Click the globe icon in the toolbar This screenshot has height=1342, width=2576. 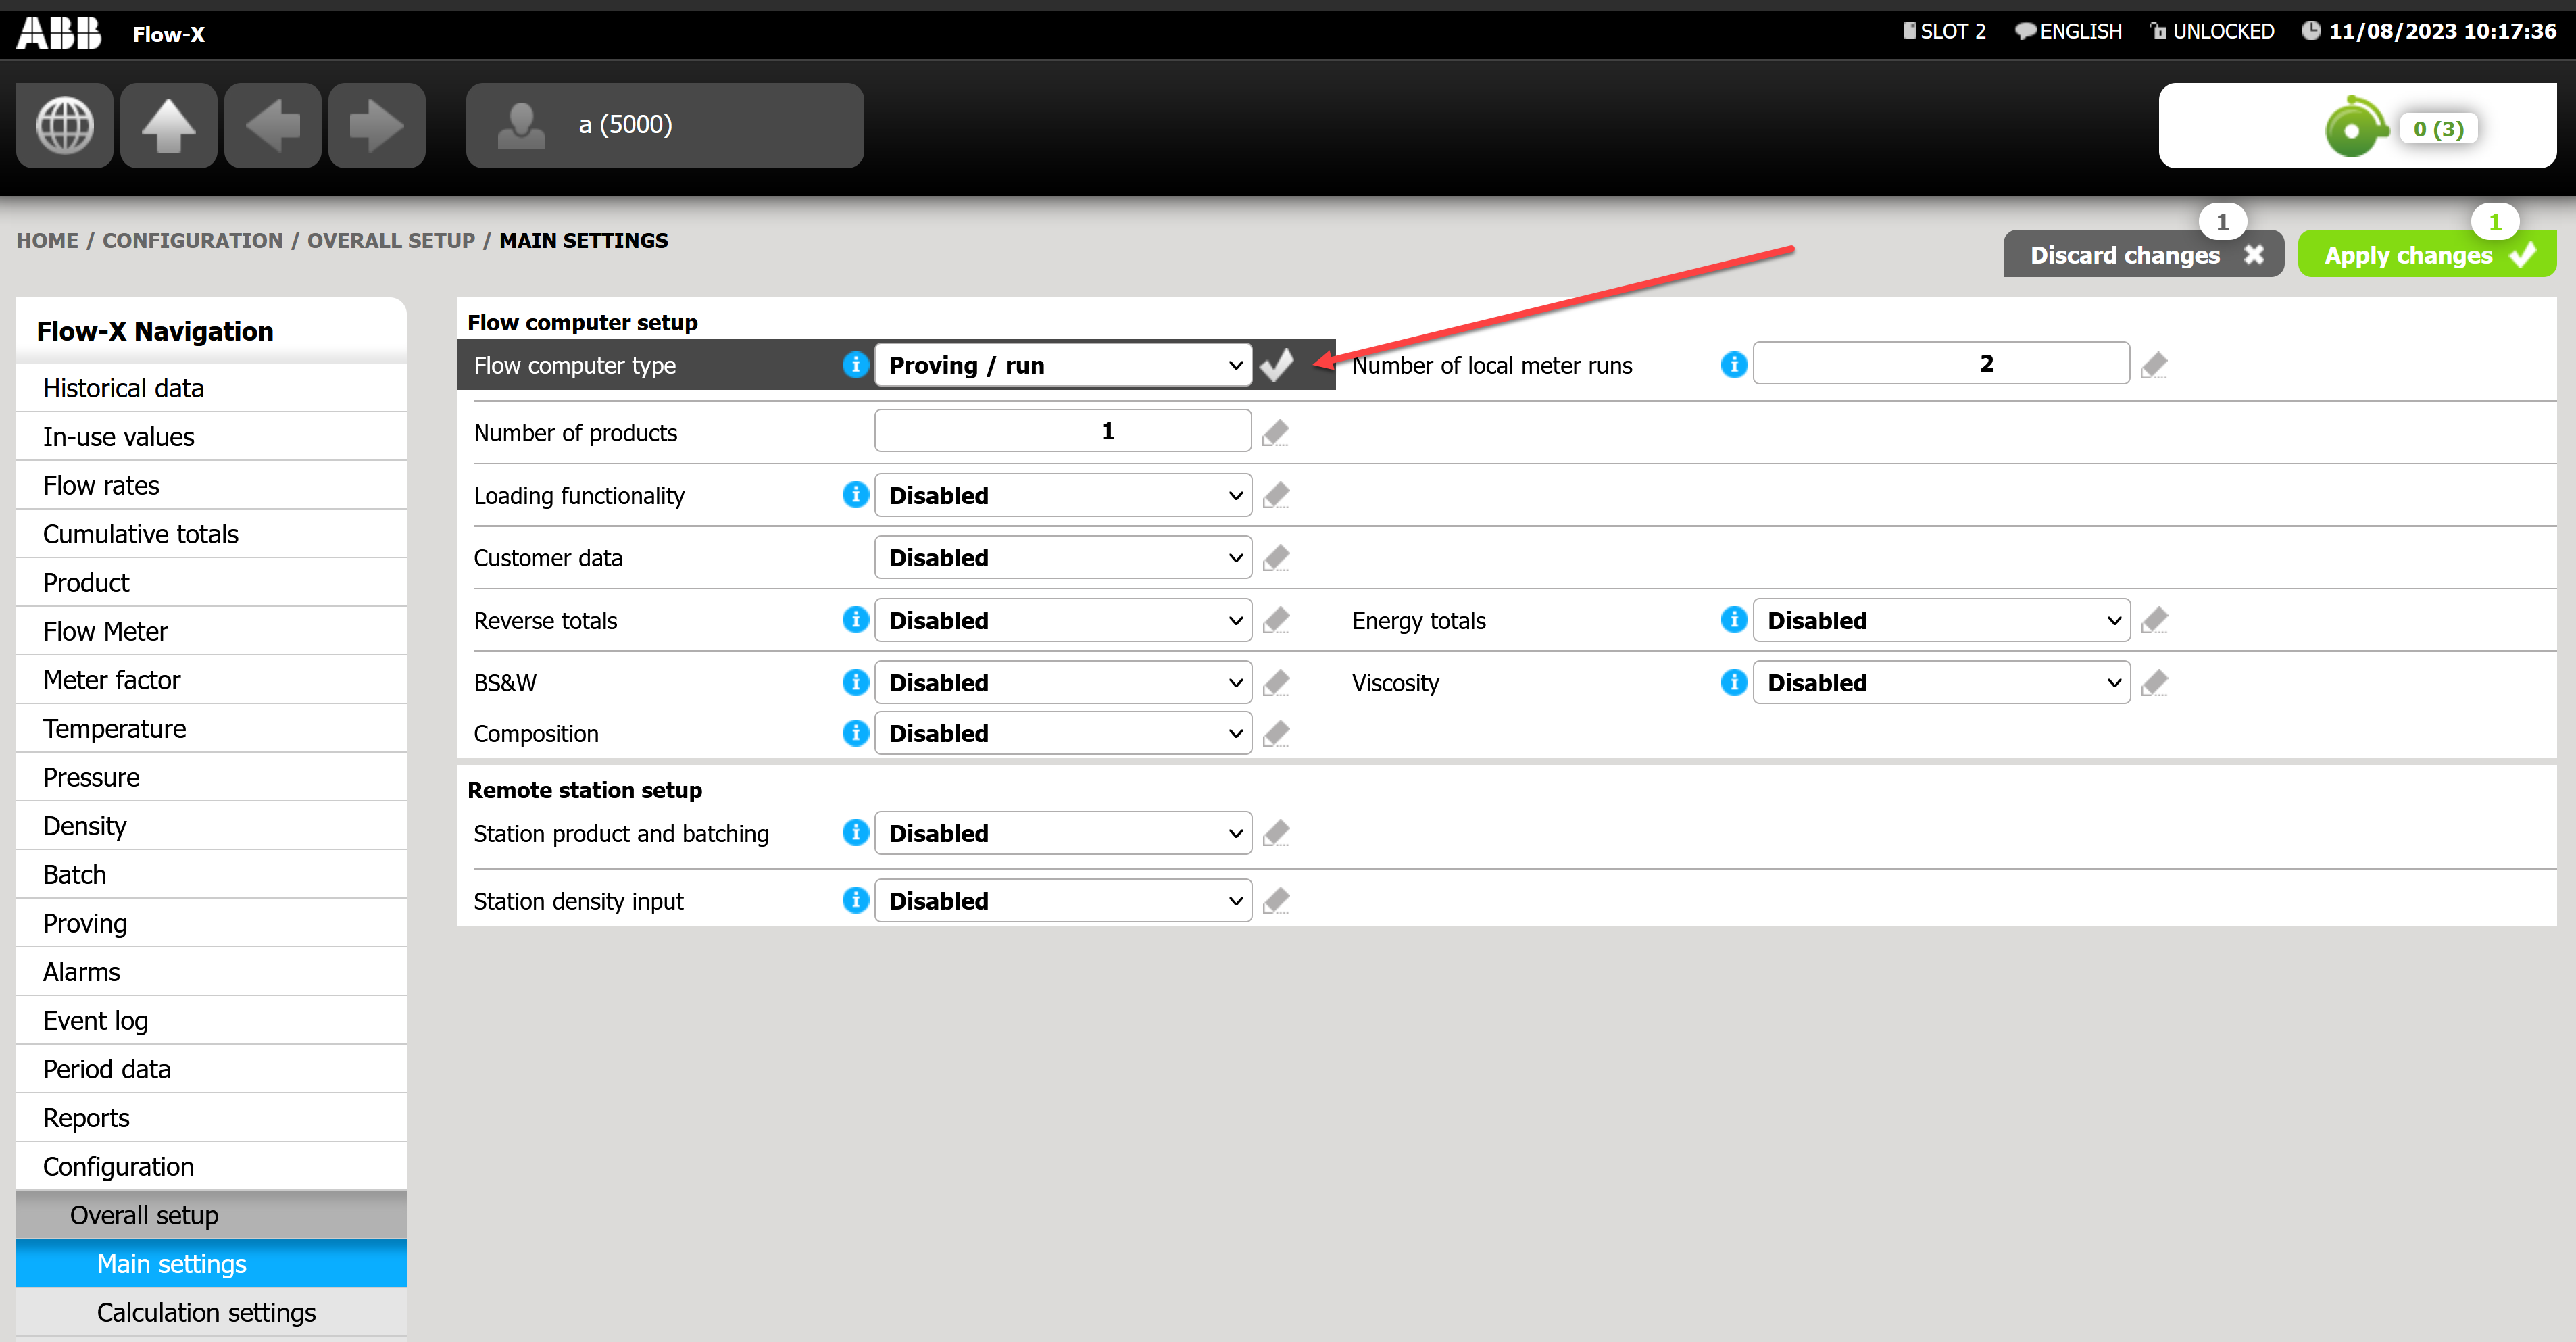pyautogui.click(x=65, y=125)
